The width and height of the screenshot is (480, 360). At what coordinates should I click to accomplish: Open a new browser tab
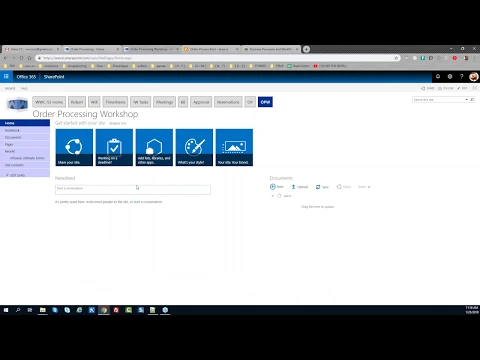[x=306, y=49]
